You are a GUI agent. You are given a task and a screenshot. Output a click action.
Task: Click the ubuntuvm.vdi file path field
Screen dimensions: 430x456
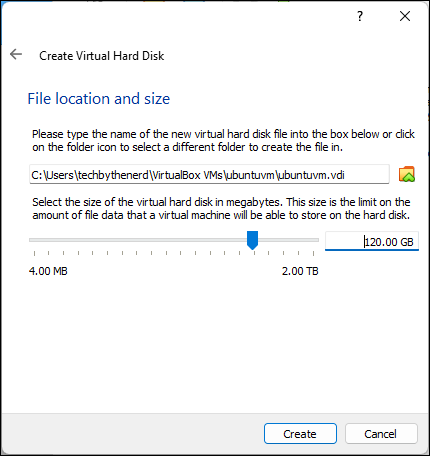click(x=209, y=174)
